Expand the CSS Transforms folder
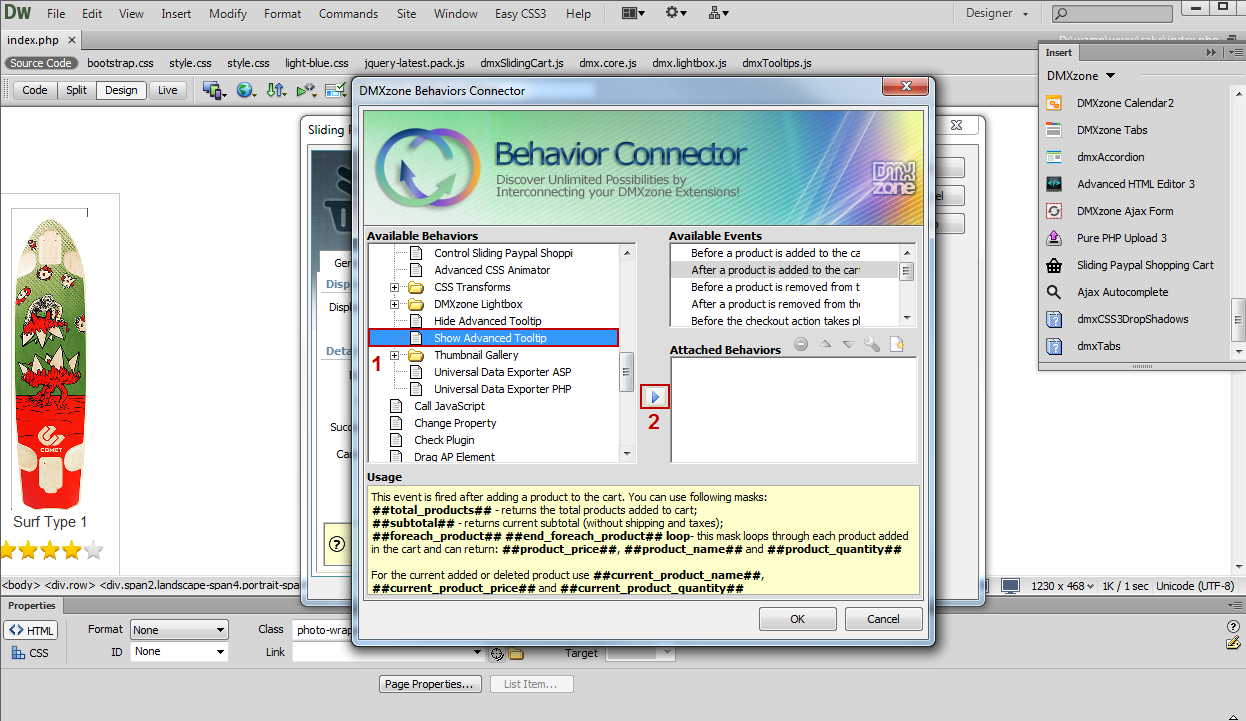 tap(395, 287)
